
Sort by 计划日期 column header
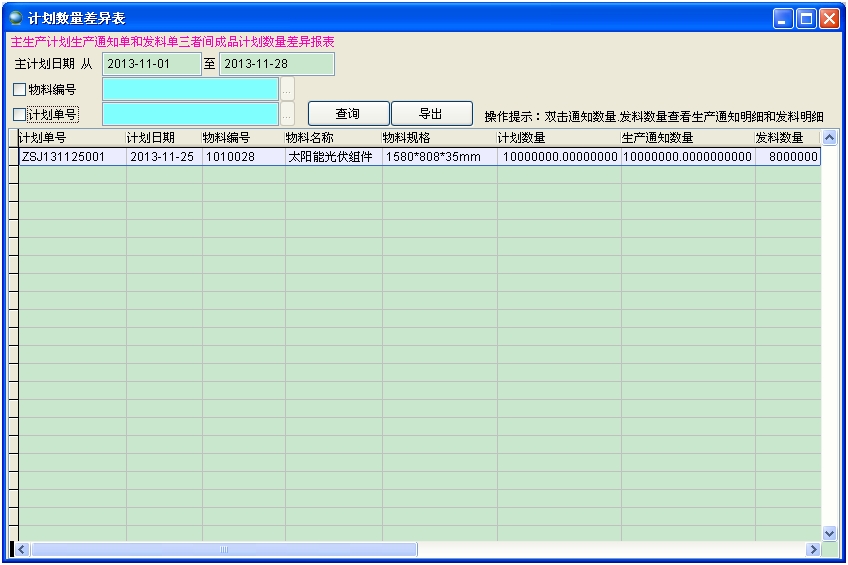pos(163,138)
